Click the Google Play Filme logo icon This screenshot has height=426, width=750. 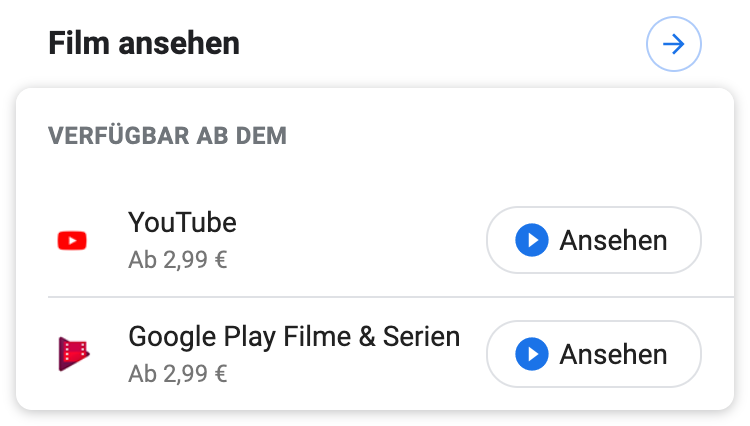pos(73,354)
